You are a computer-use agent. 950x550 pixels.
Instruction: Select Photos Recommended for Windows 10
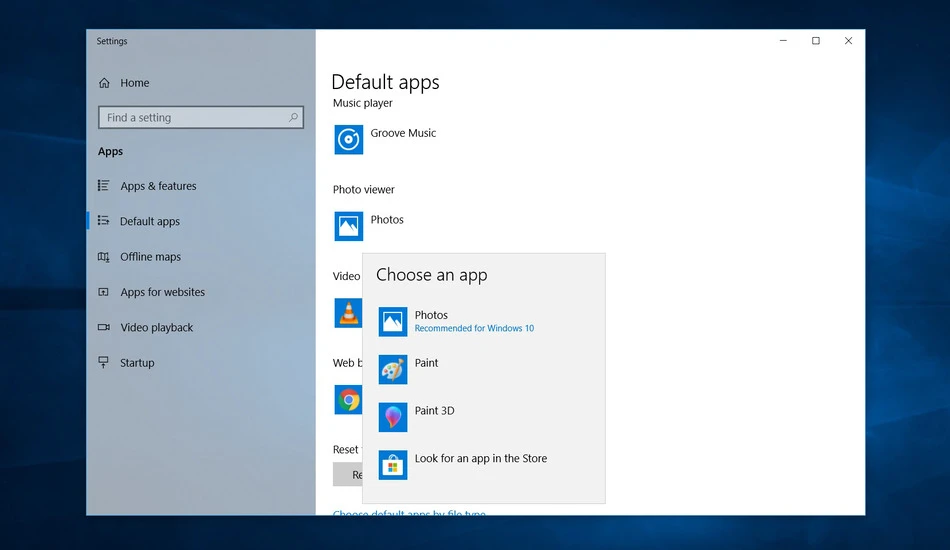(474, 322)
